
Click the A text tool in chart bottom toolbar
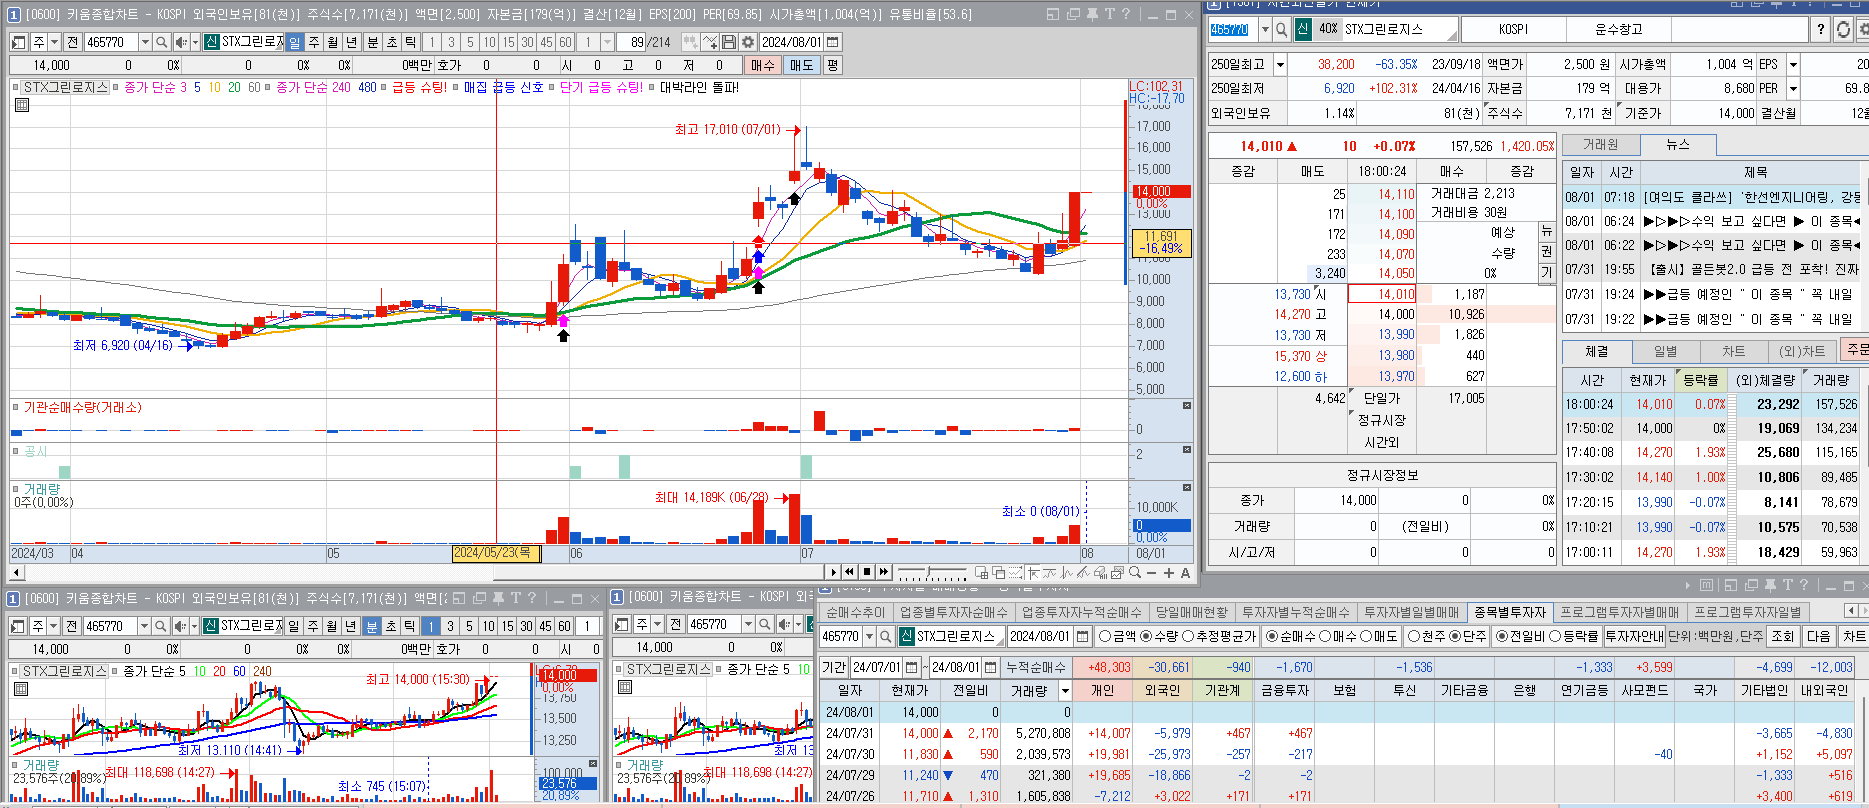point(1185,573)
